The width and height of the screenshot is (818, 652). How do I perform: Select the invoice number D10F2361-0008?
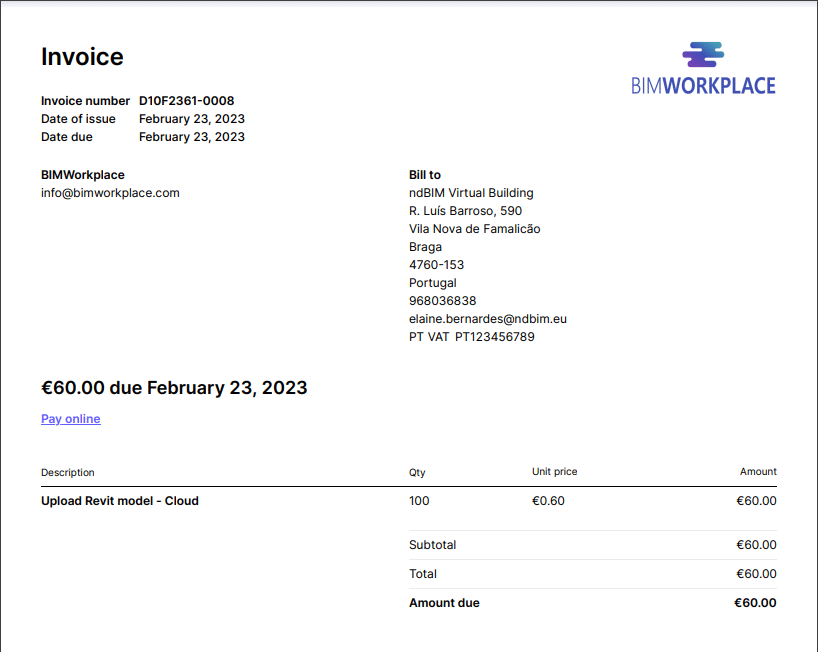(186, 101)
